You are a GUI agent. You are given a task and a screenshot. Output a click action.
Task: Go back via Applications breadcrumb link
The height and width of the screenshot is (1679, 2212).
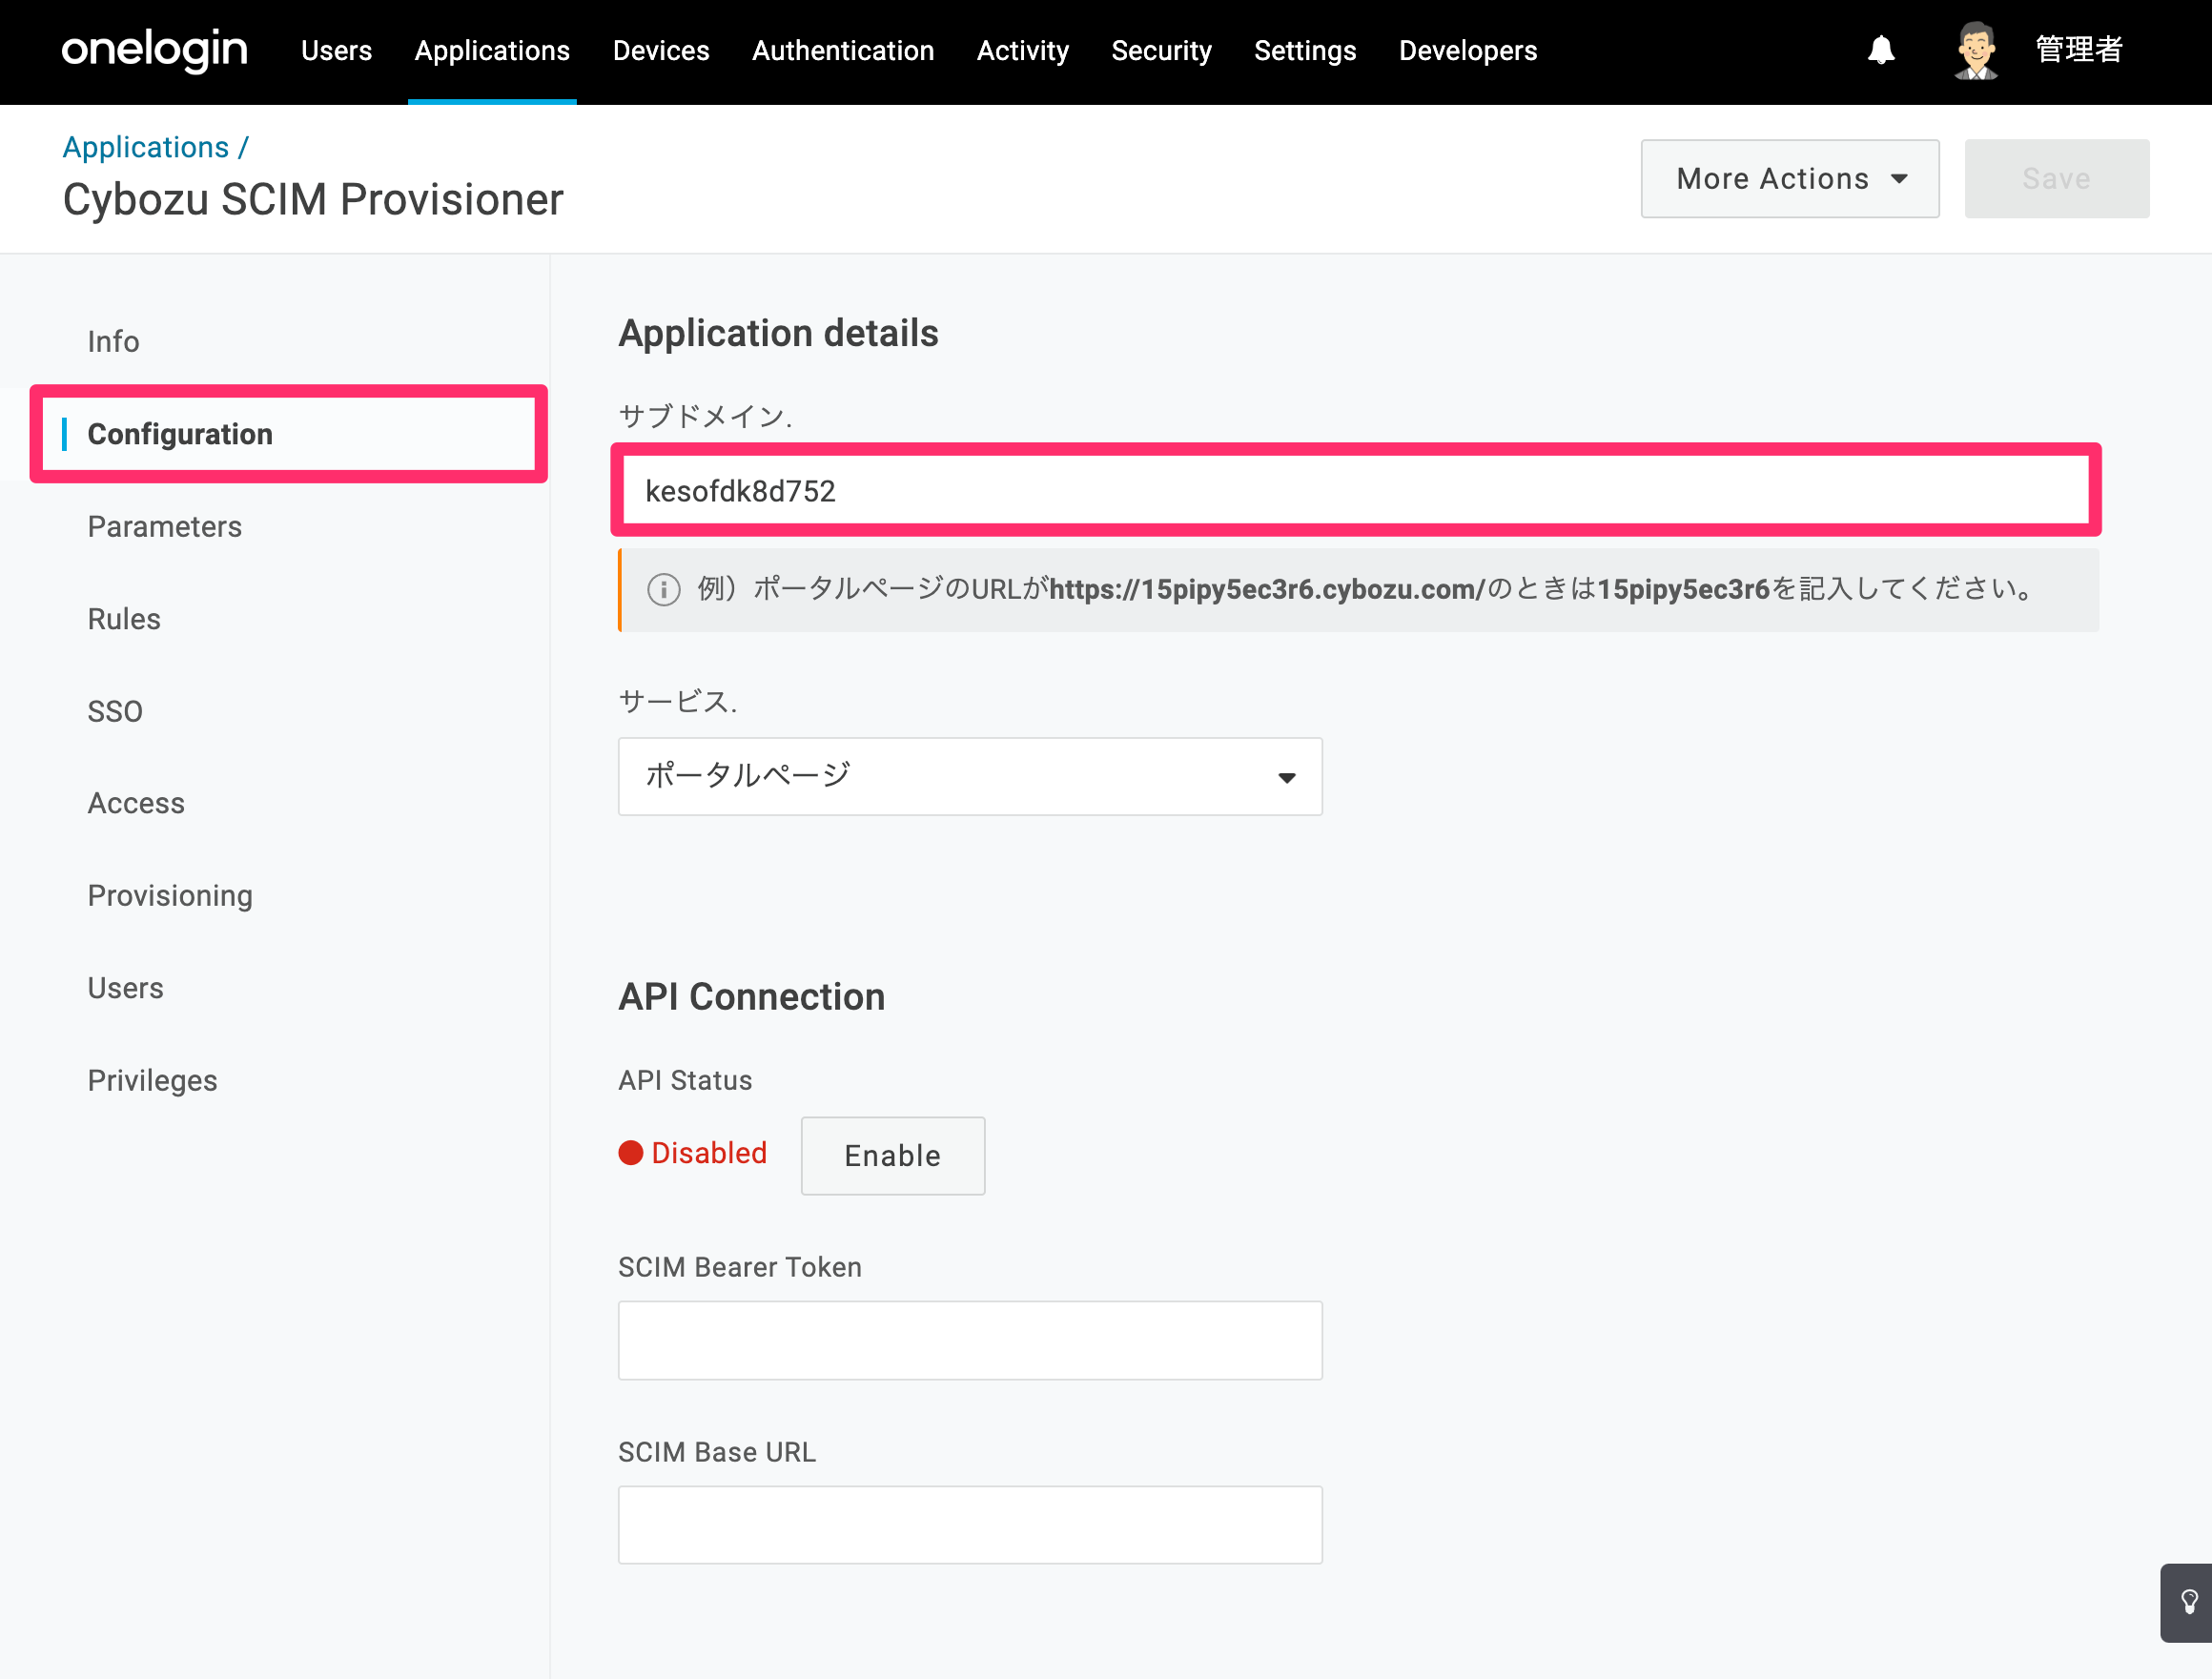(146, 147)
